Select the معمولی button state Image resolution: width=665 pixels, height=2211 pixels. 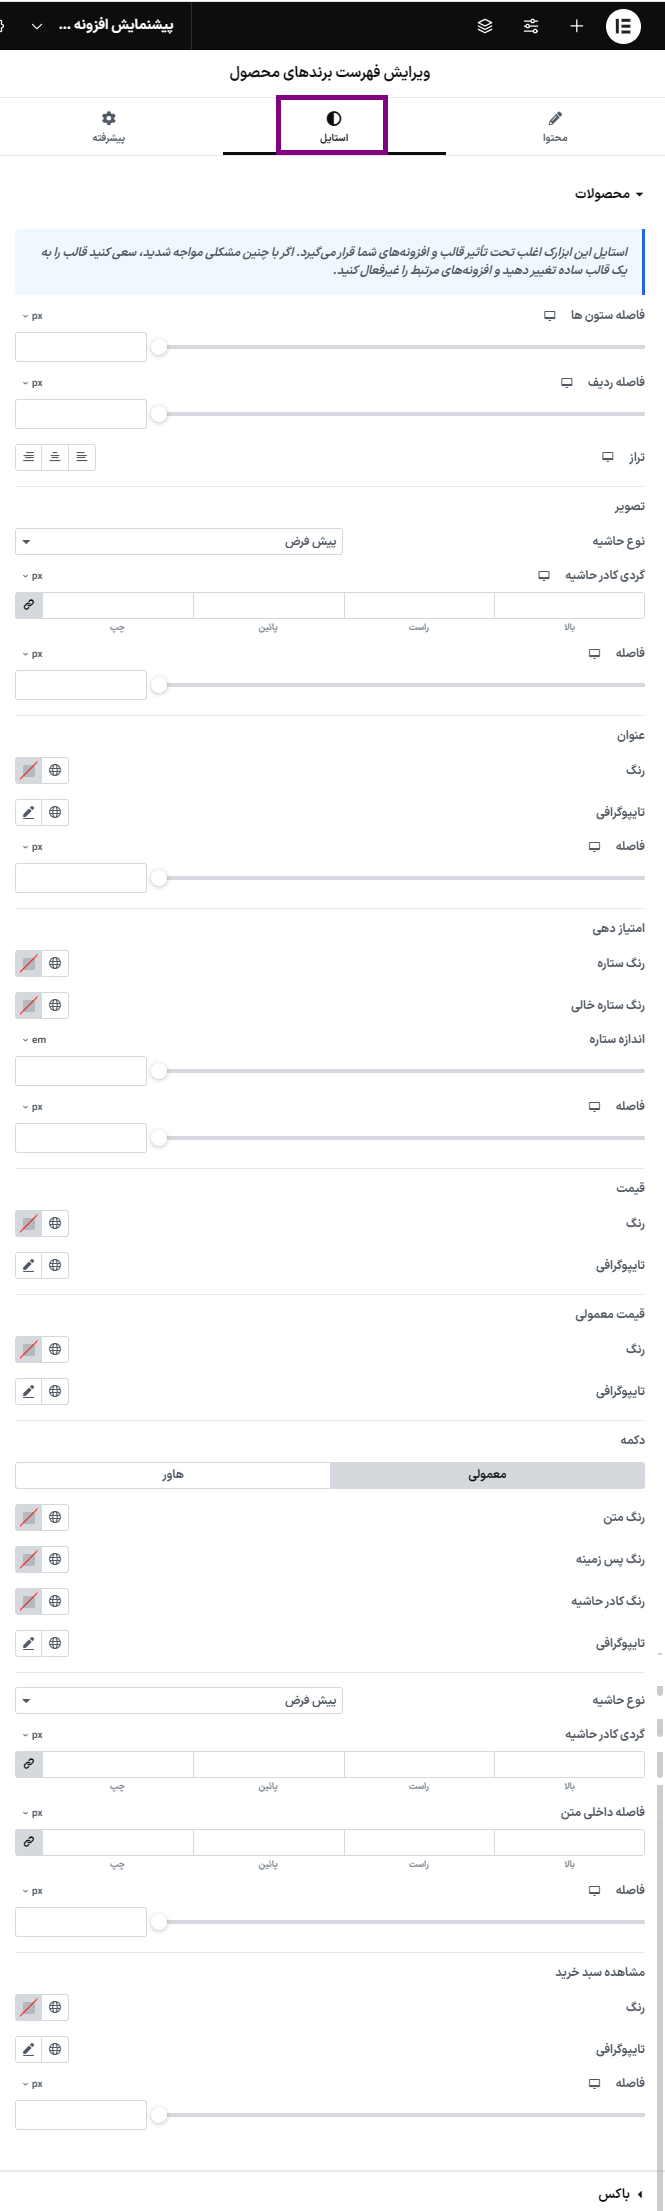click(489, 1474)
